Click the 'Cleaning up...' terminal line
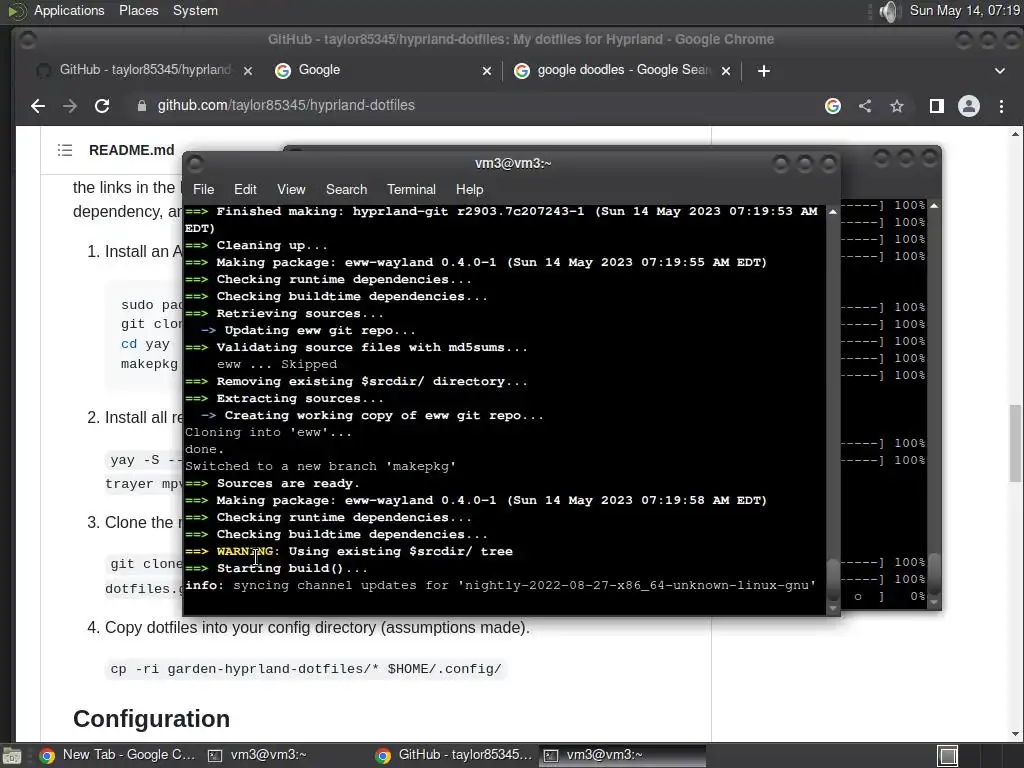 point(256,246)
